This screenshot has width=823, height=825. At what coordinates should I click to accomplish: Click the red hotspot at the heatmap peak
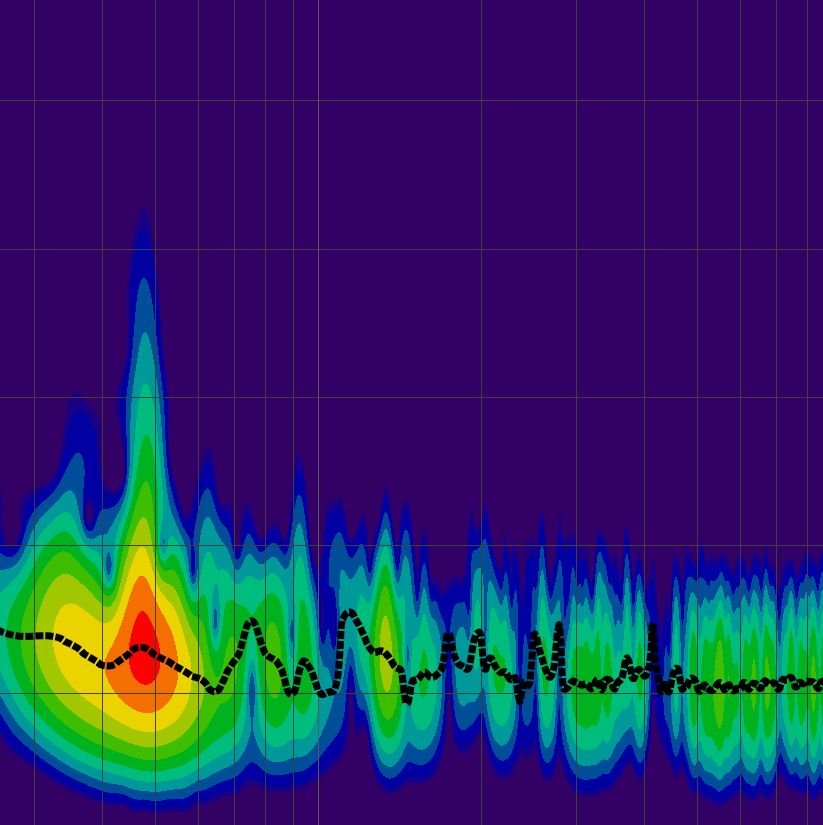point(143,648)
